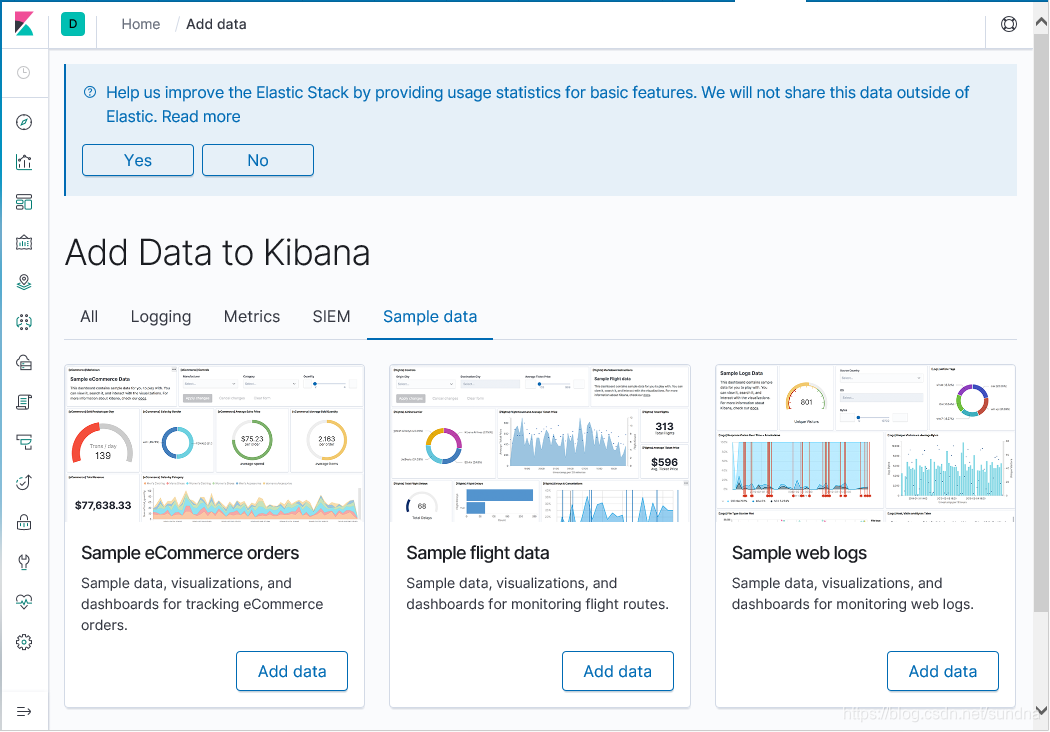This screenshot has width=1050, height=732.
Task: Click Sample web logs title
Action: tap(800, 553)
